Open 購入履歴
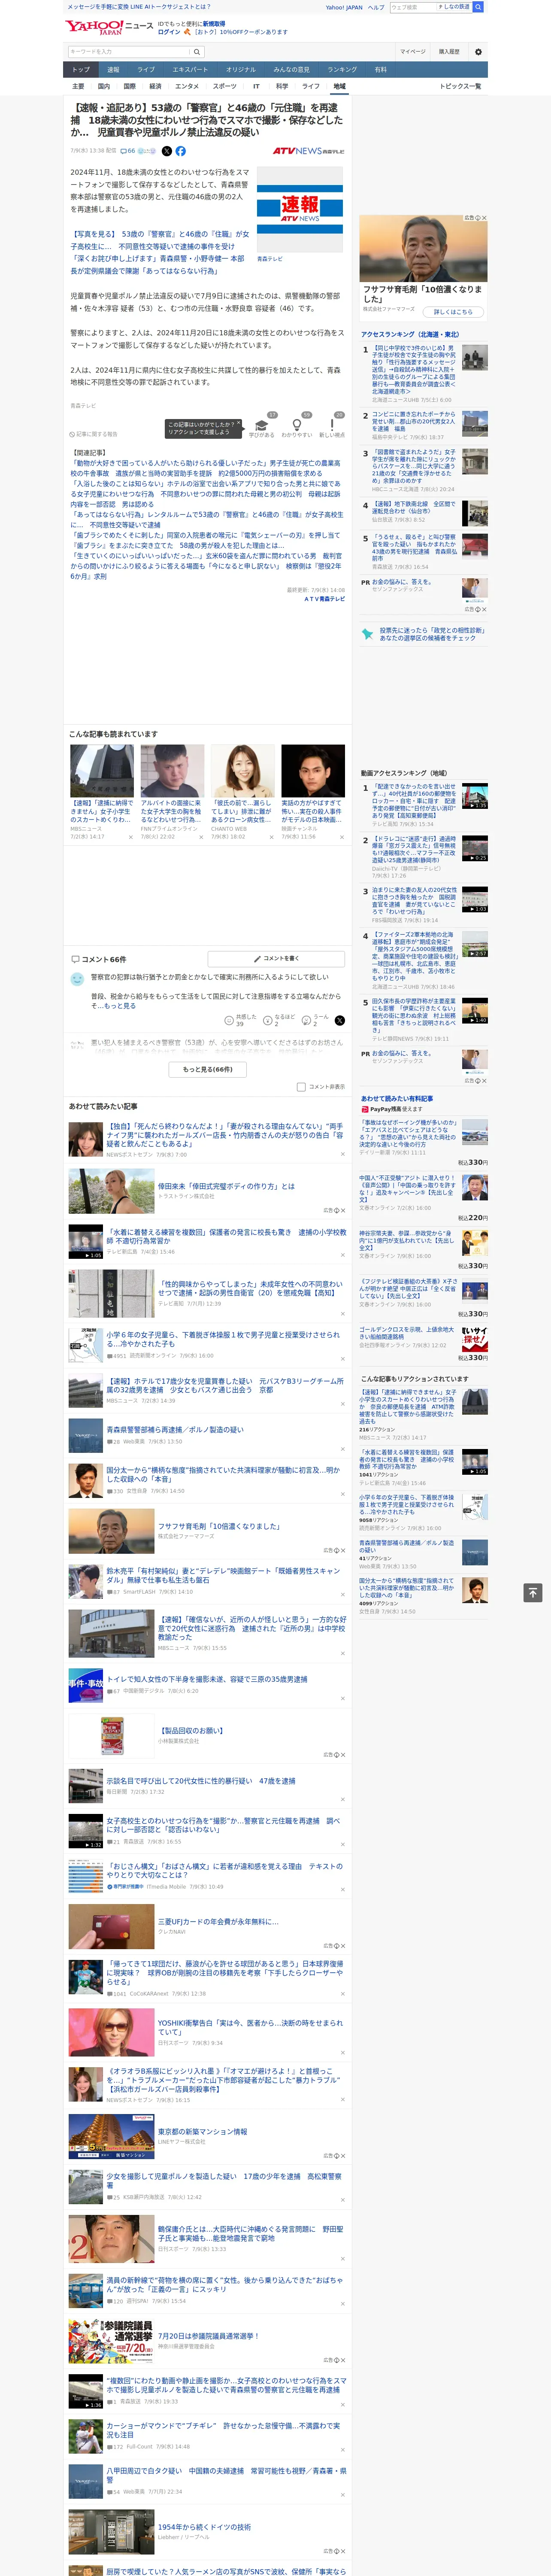Screen dimensions: 551x2576 pyautogui.click(x=449, y=52)
